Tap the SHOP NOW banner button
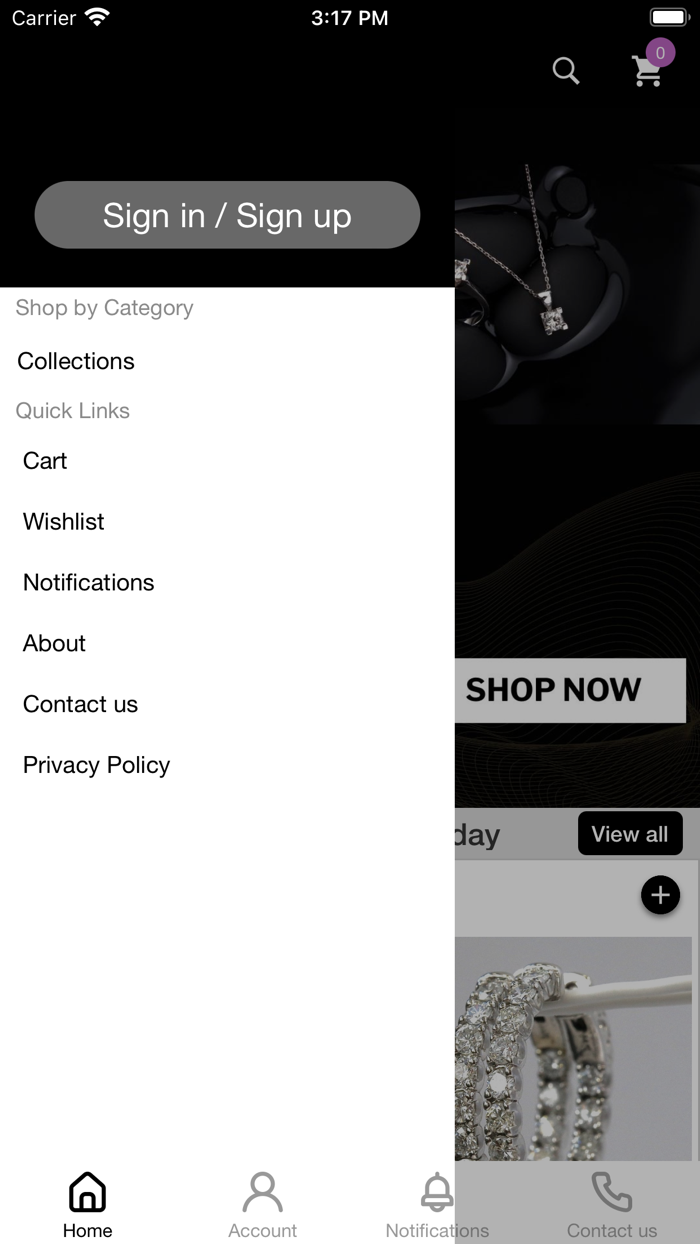The width and height of the screenshot is (700, 1244). [x=570, y=690]
